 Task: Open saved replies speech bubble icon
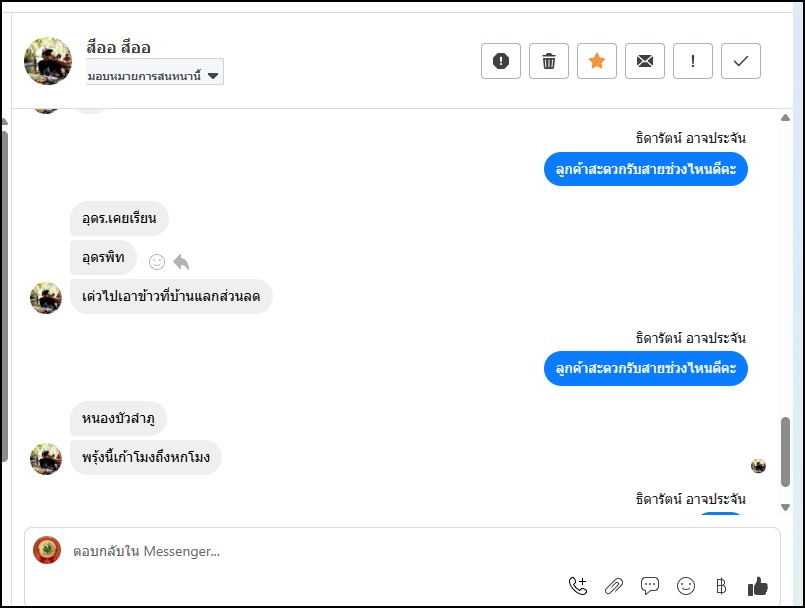(x=650, y=586)
